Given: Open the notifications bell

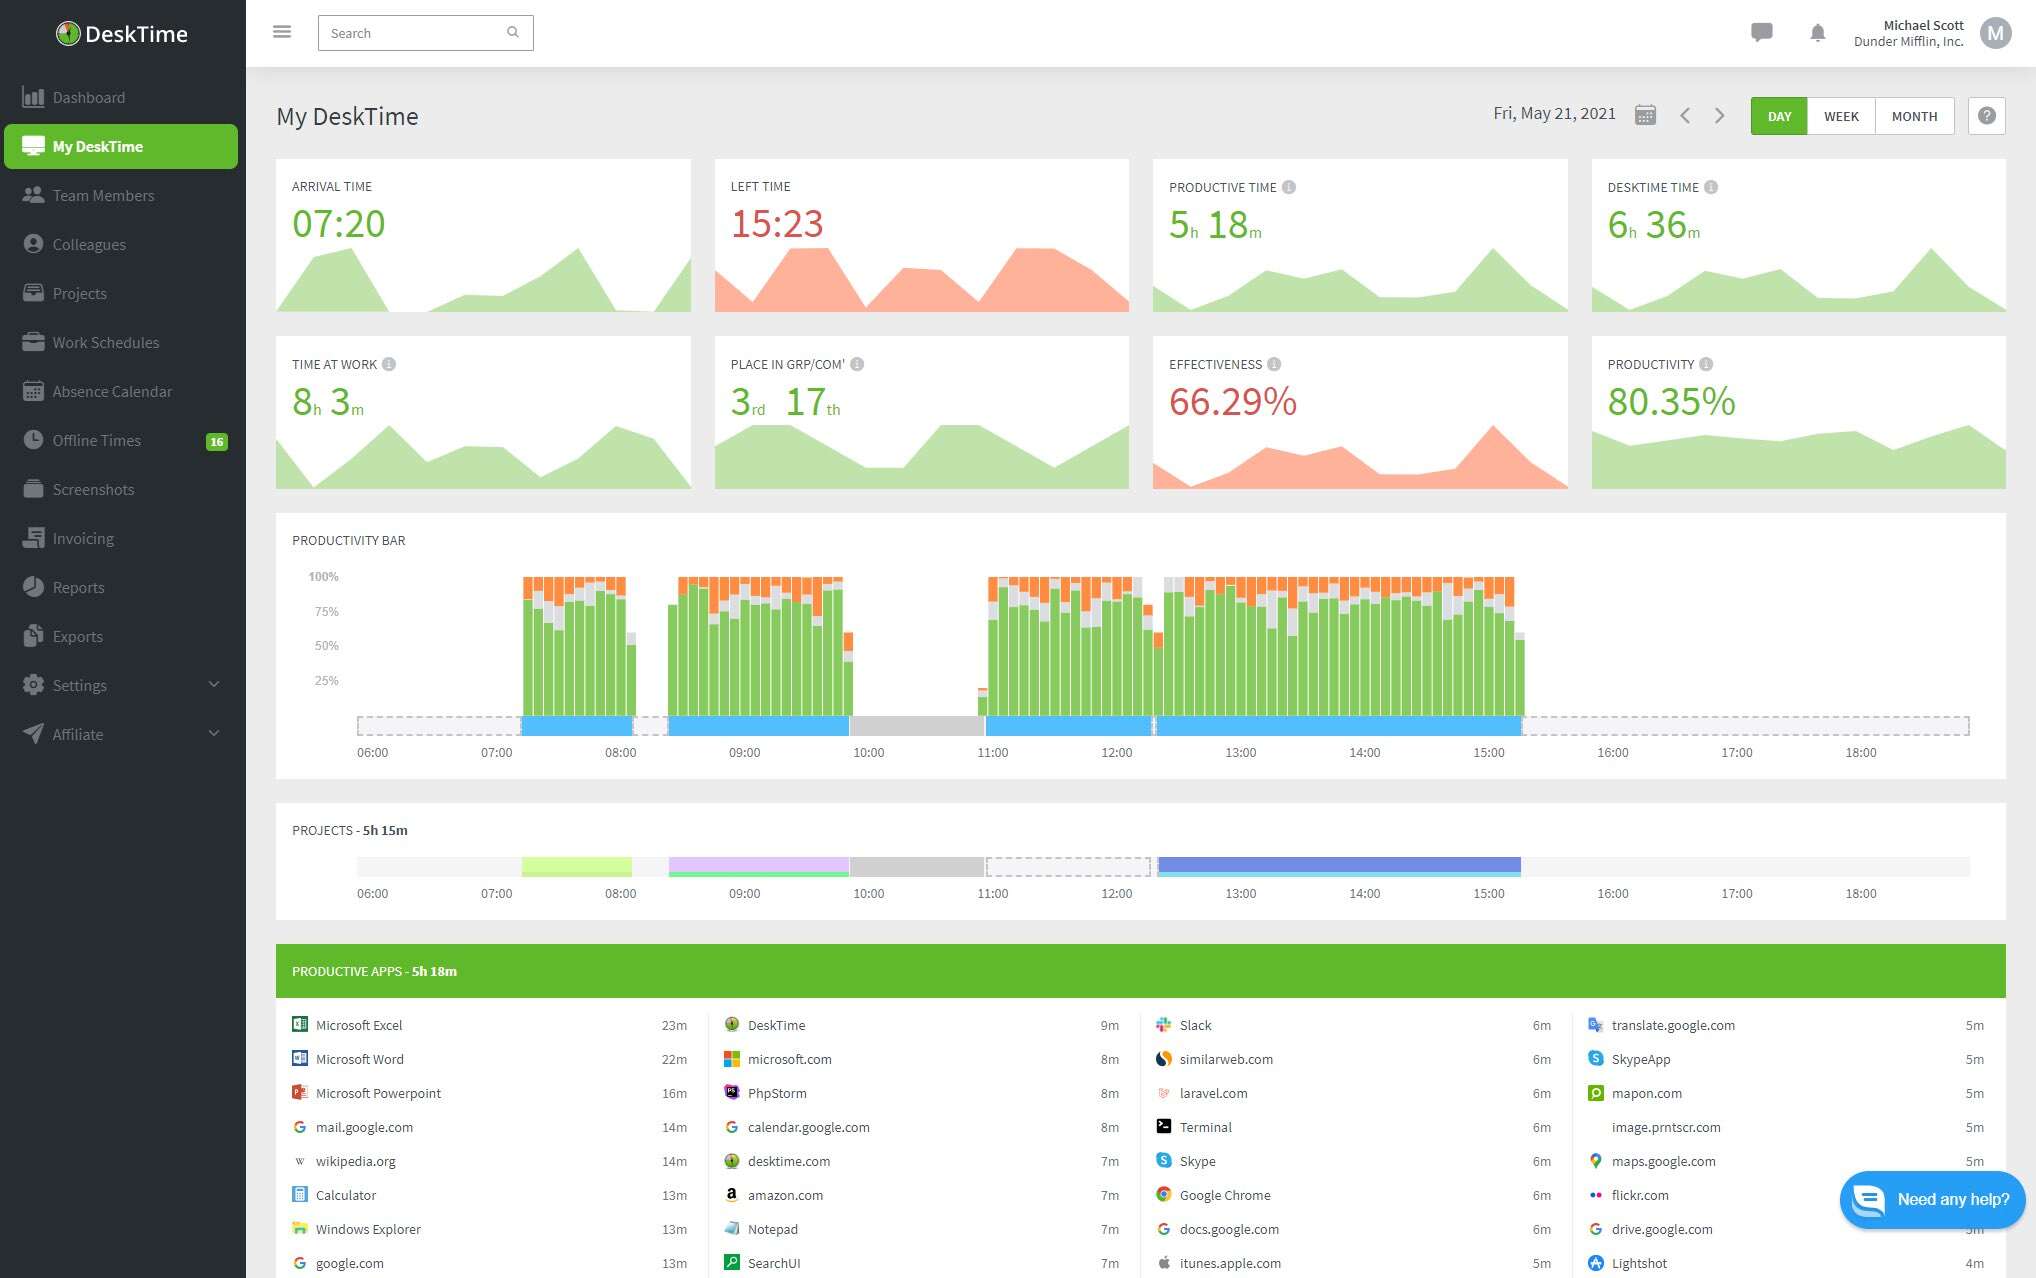Looking at the screenshot, I should pyautogui.click(x=1817, y=33).
